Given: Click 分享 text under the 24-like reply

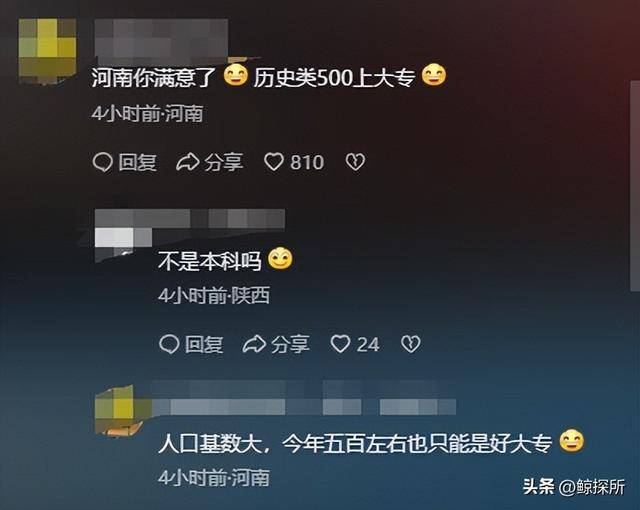Looking at the screenshot, I should pyautogui.click(x=290, y=344).
